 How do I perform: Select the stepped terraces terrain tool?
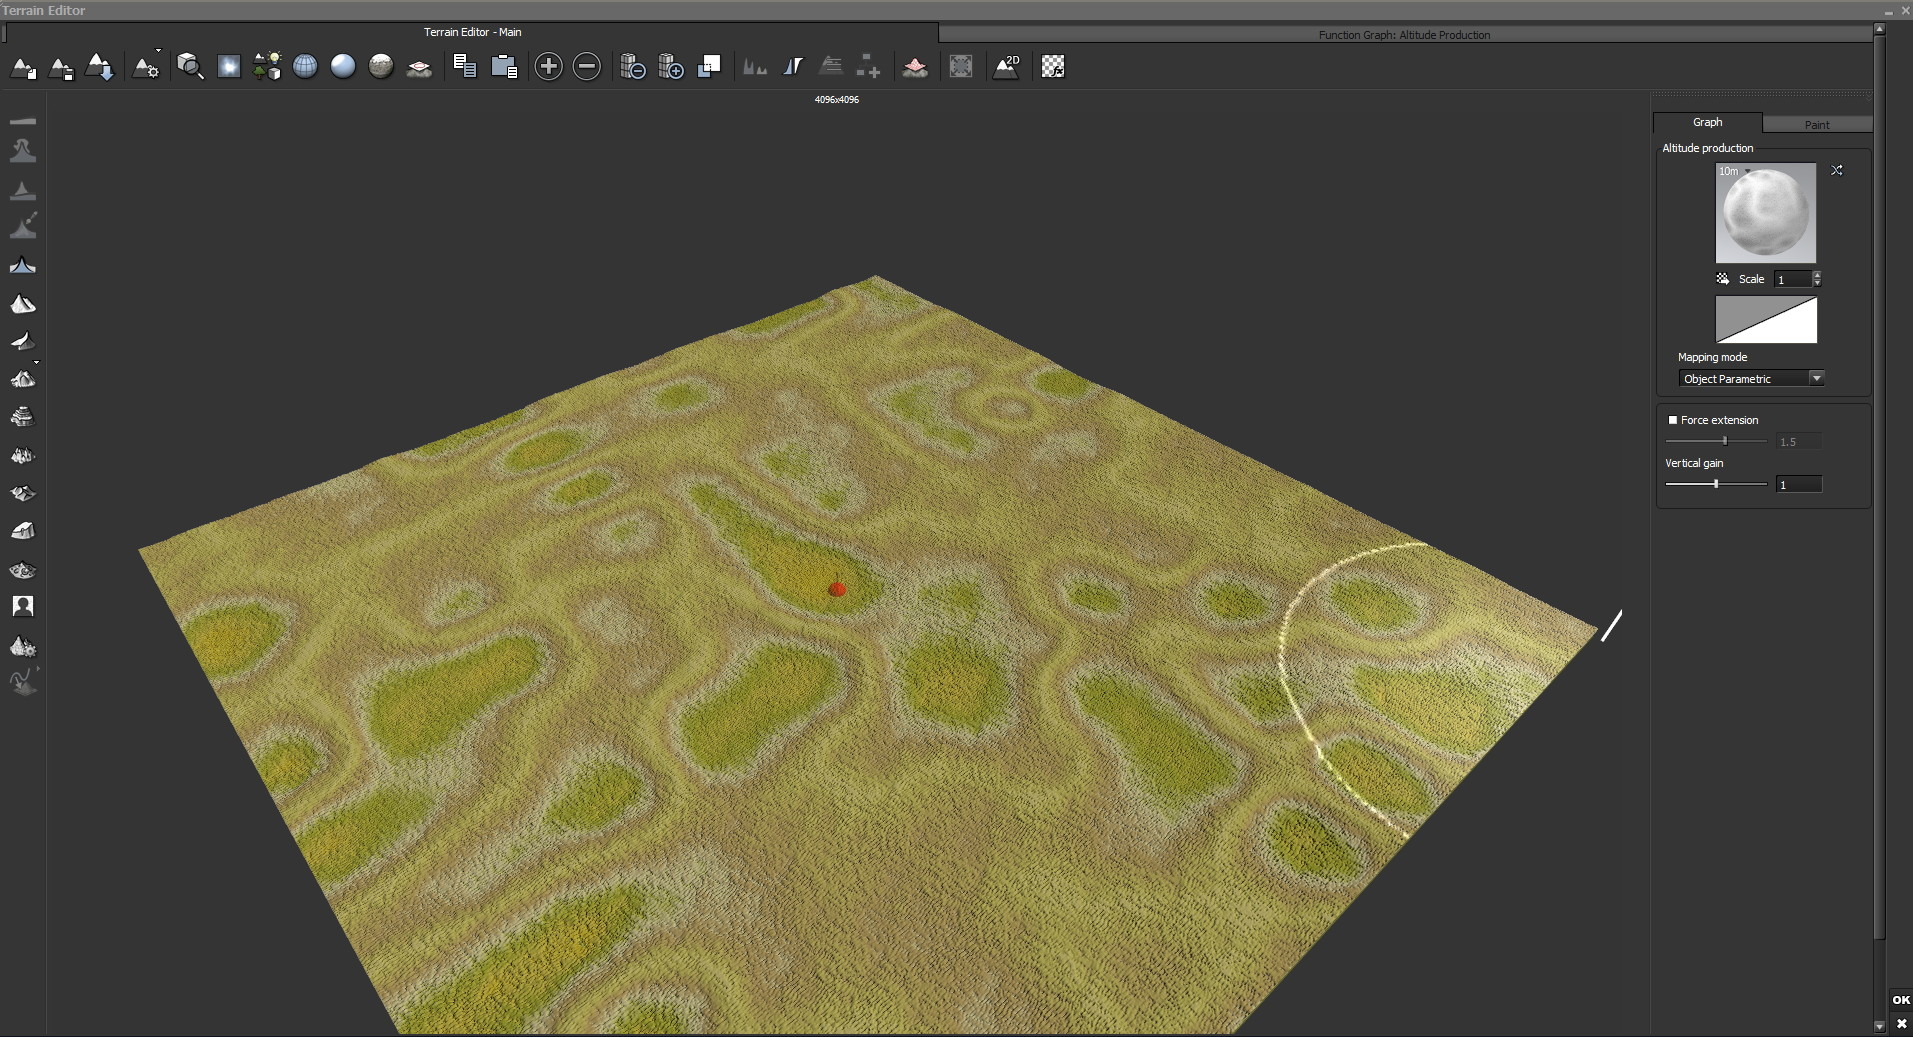[x=23, y=417]
